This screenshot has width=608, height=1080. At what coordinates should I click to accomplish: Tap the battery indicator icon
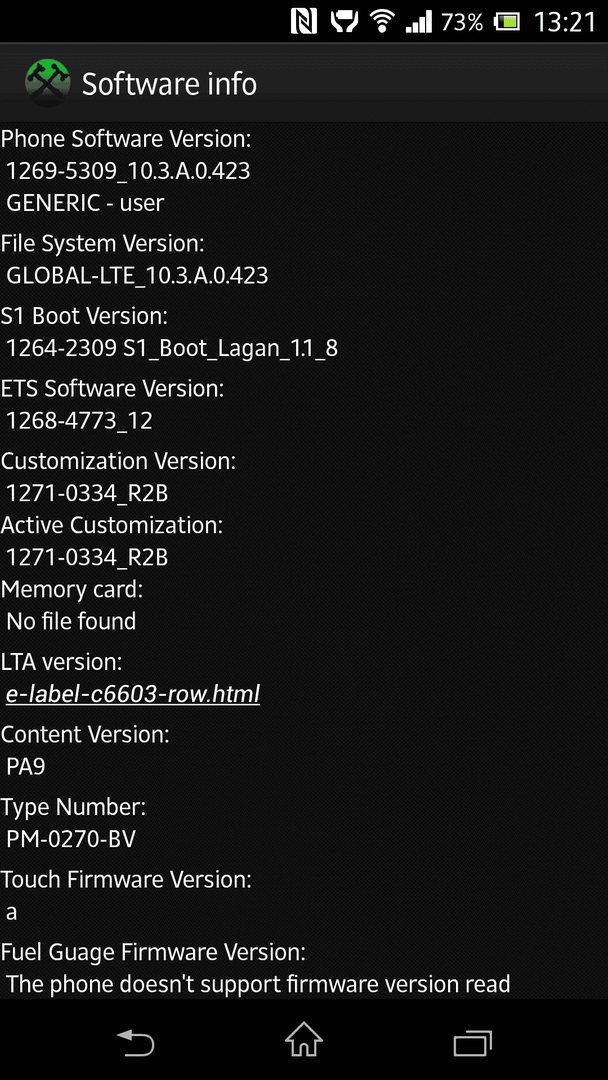[x=507, y=22]
